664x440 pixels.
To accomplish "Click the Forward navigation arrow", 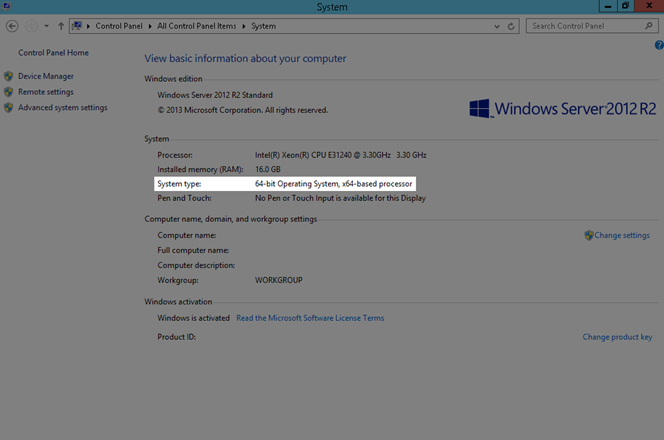I will tap(31, 26).
